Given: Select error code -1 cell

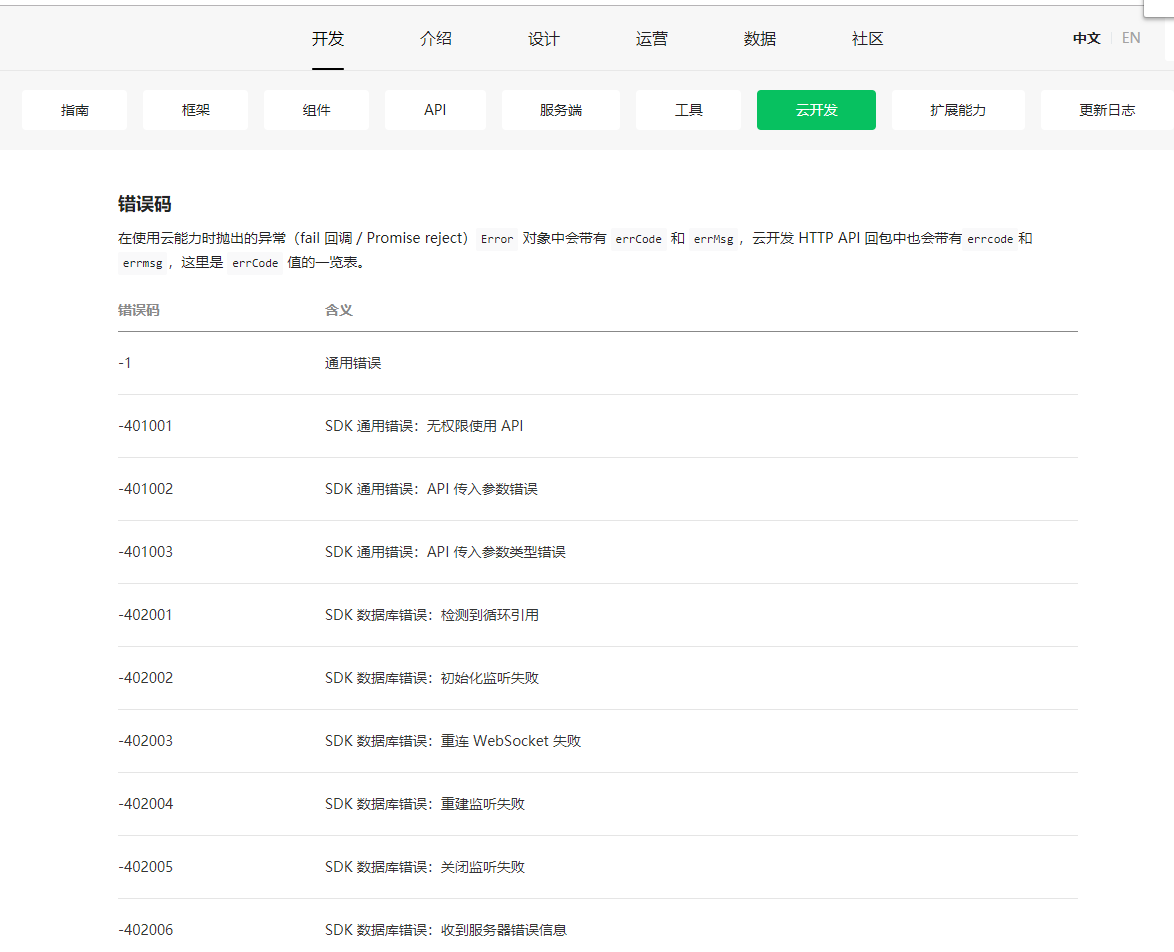Looking at the screenshot, I should point(125,363).
